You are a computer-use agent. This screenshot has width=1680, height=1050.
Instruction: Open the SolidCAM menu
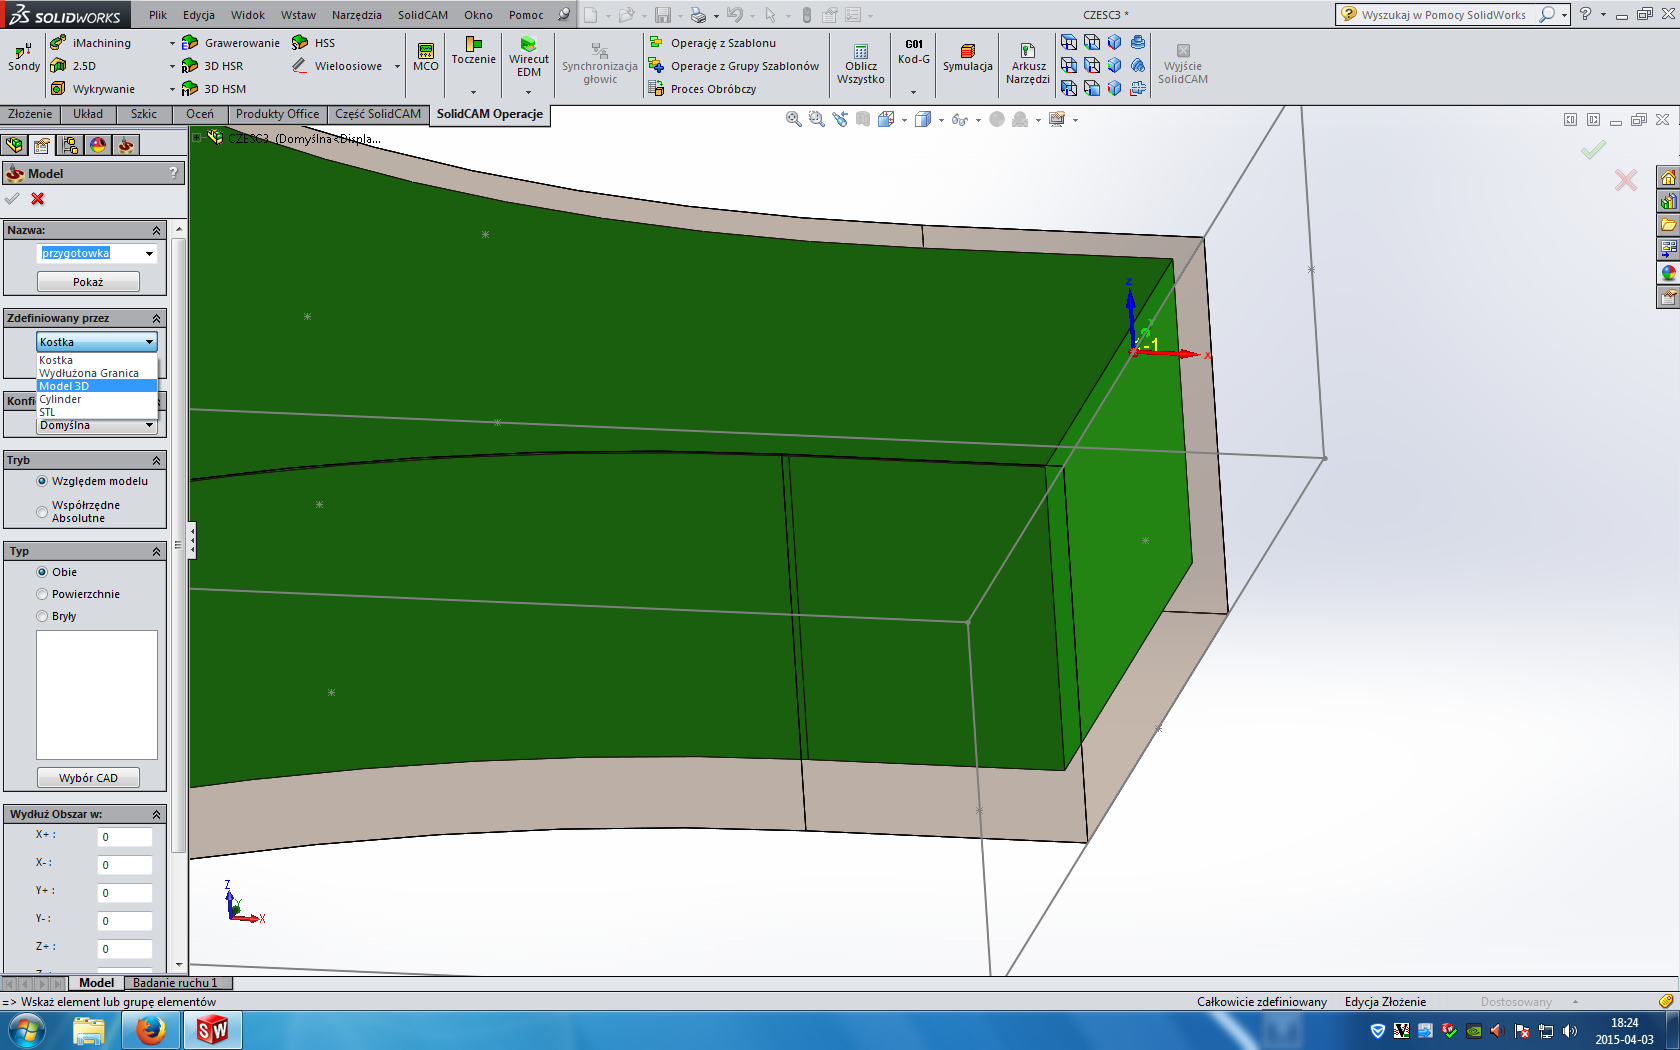[423, 15]
